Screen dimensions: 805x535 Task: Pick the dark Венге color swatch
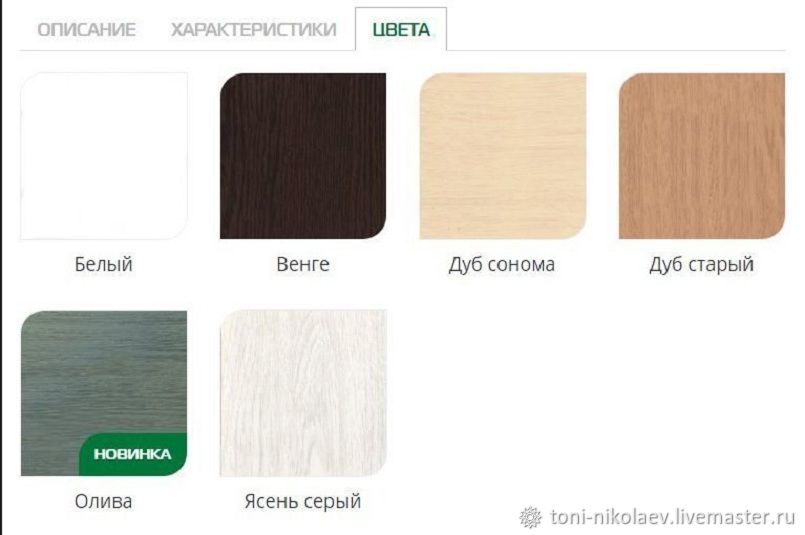pyautogui.click(x=303, y=156)
